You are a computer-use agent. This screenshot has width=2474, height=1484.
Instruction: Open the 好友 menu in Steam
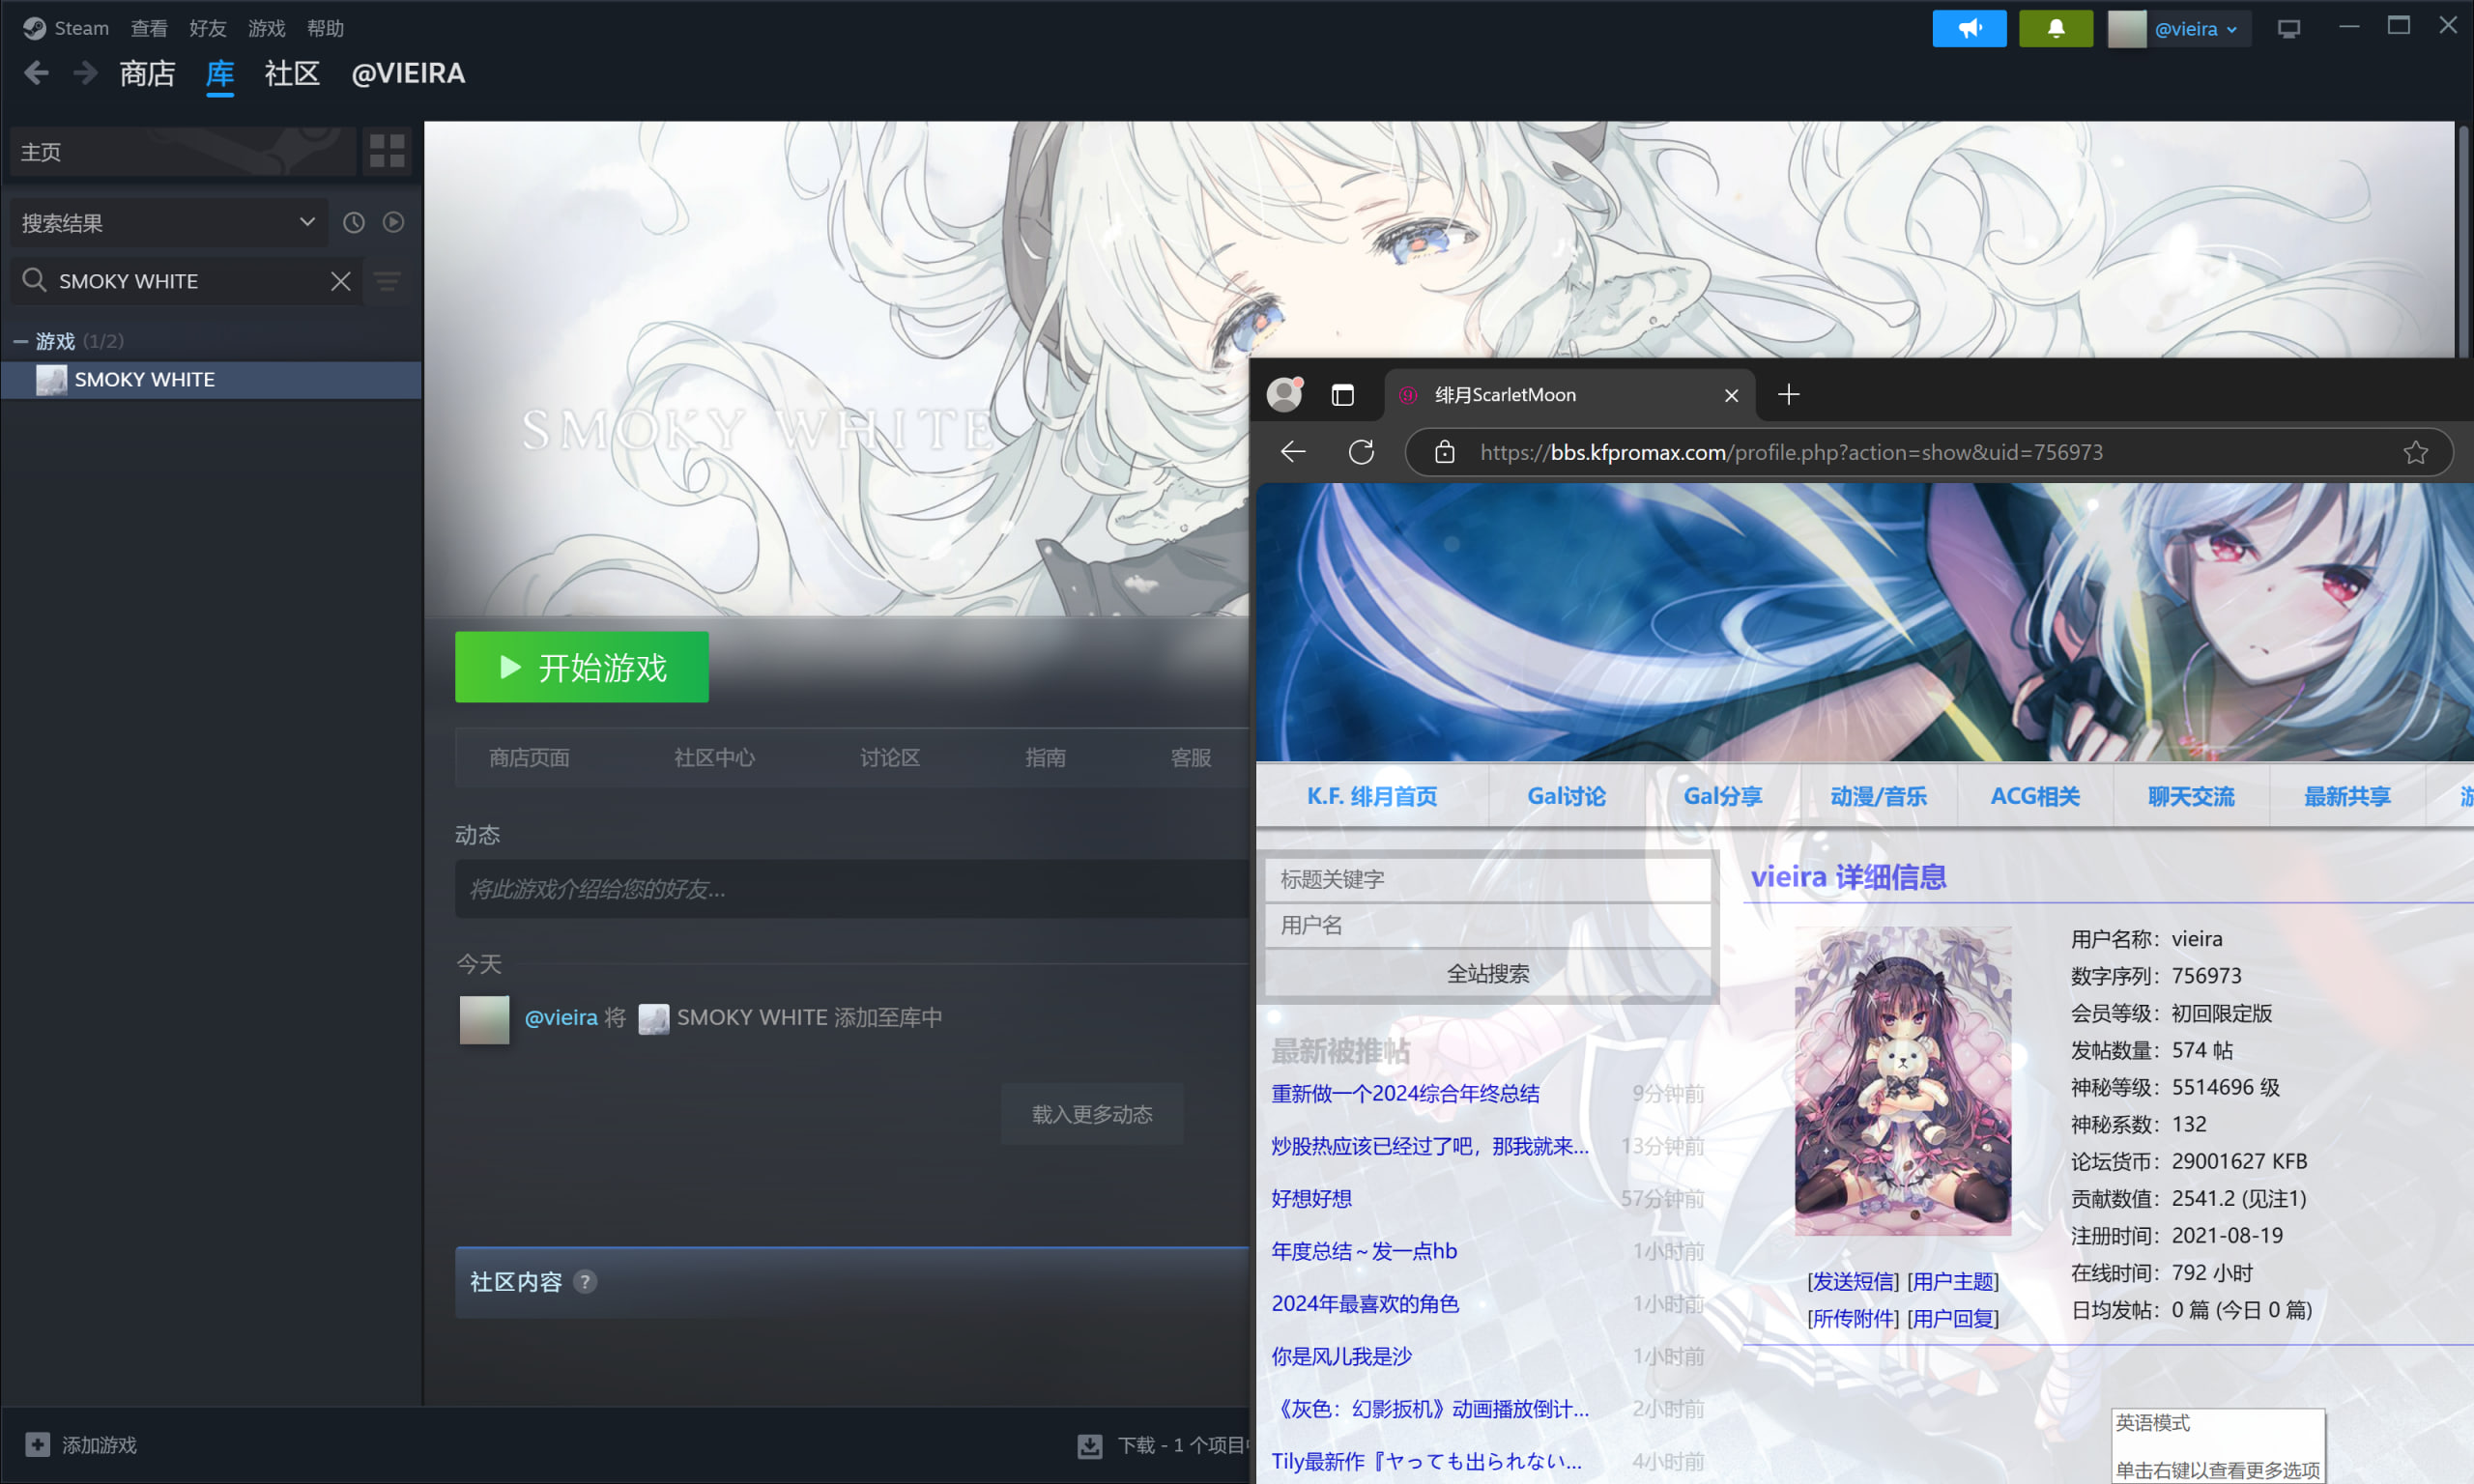207,28
